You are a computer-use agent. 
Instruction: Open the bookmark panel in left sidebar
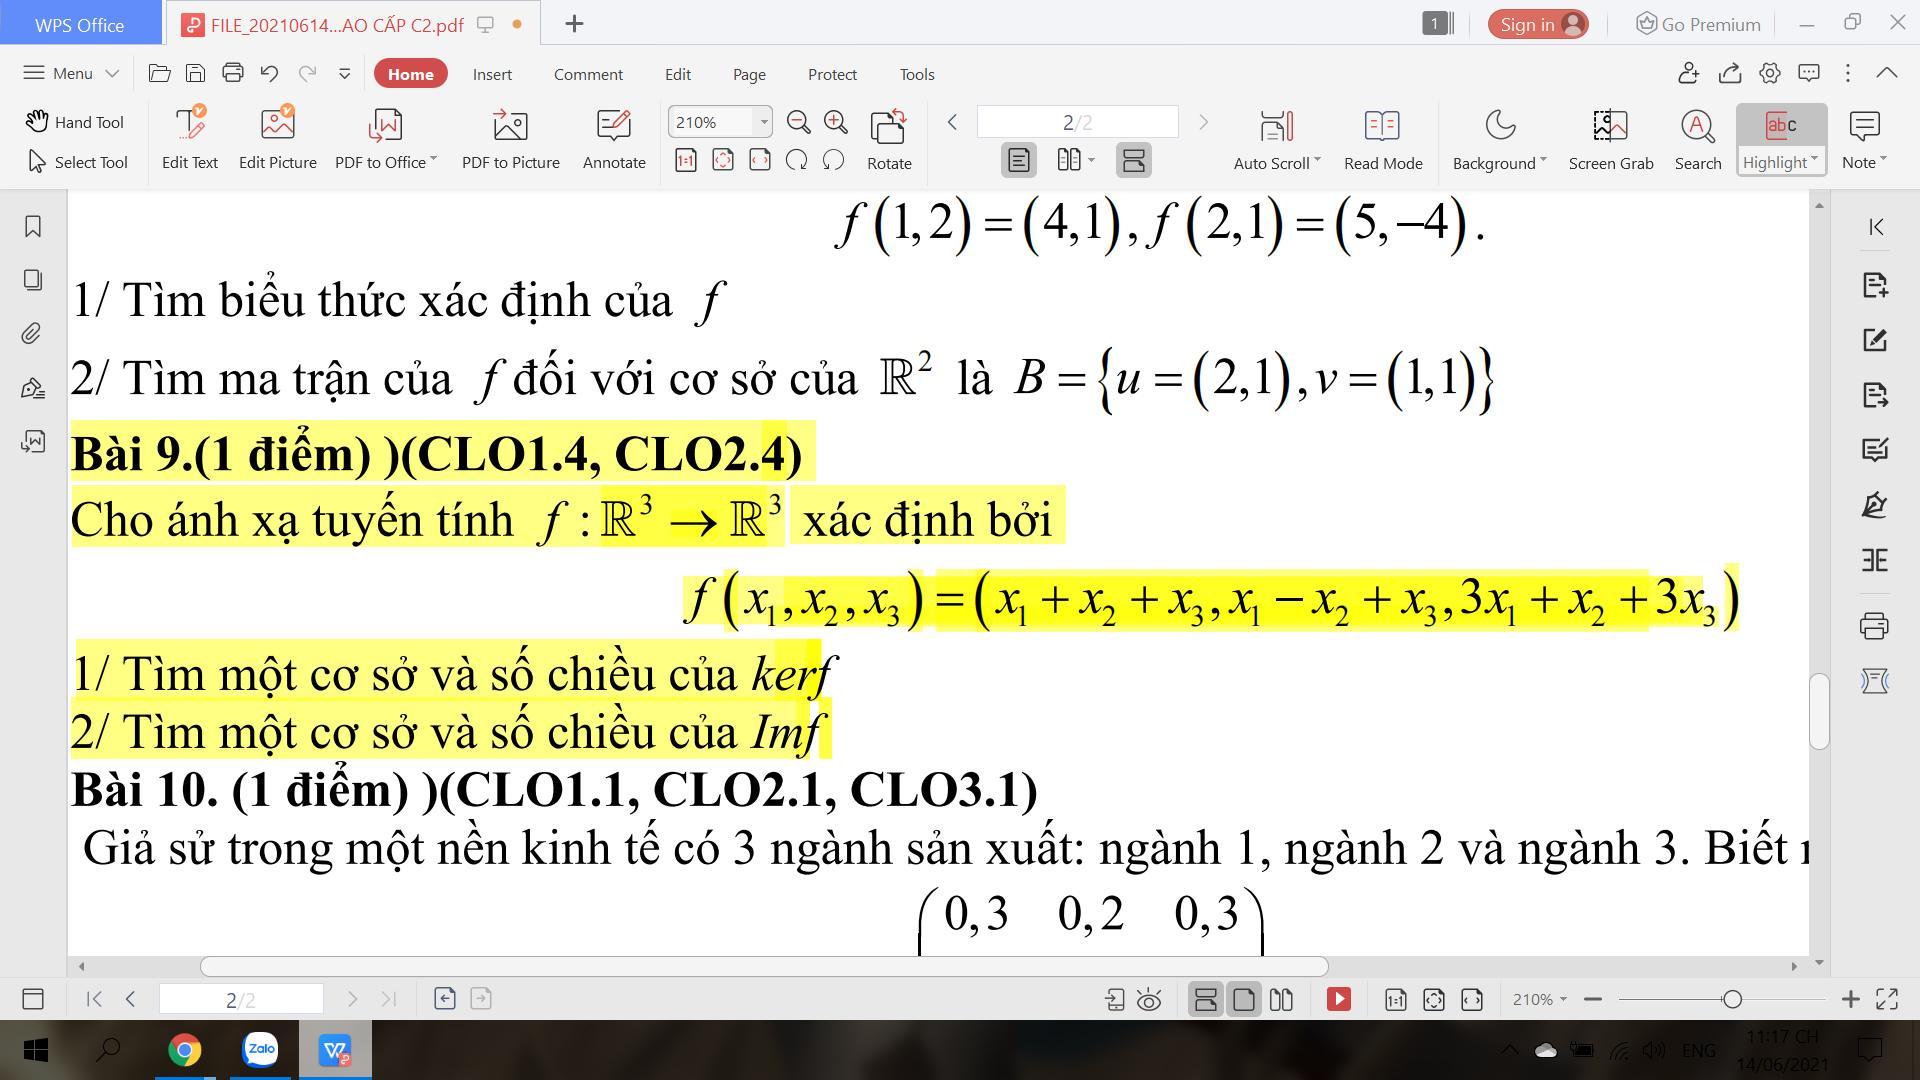[x=32, y=227]
